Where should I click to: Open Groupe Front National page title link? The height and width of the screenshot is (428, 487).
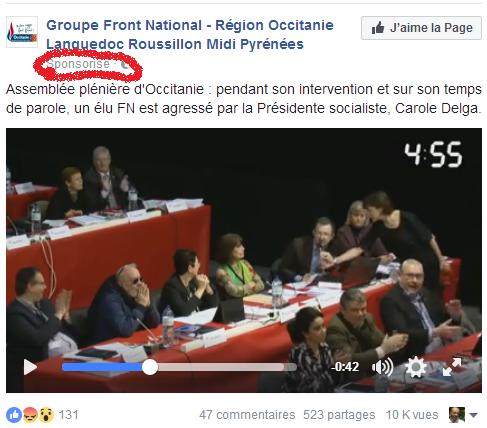pyautogui.click(x=190, y=34)
